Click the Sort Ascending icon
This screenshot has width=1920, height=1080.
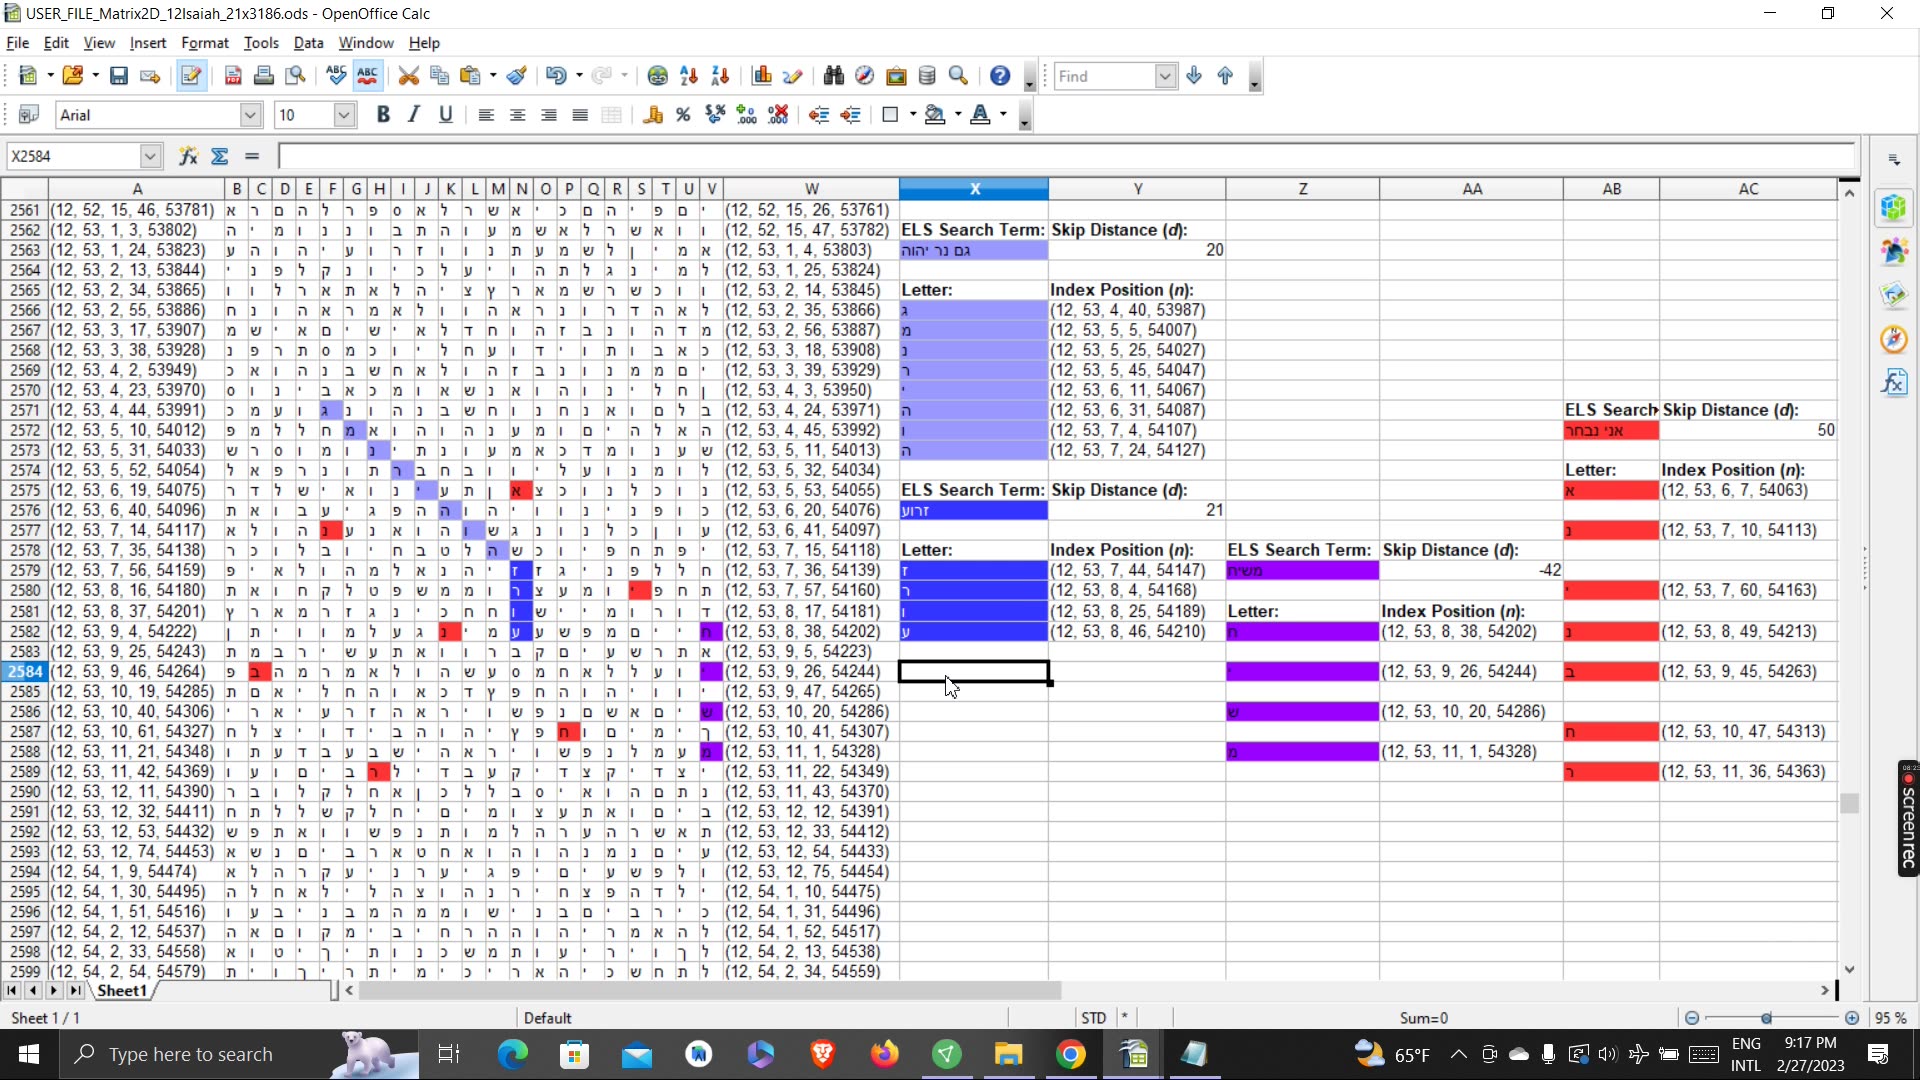[689, 76]
